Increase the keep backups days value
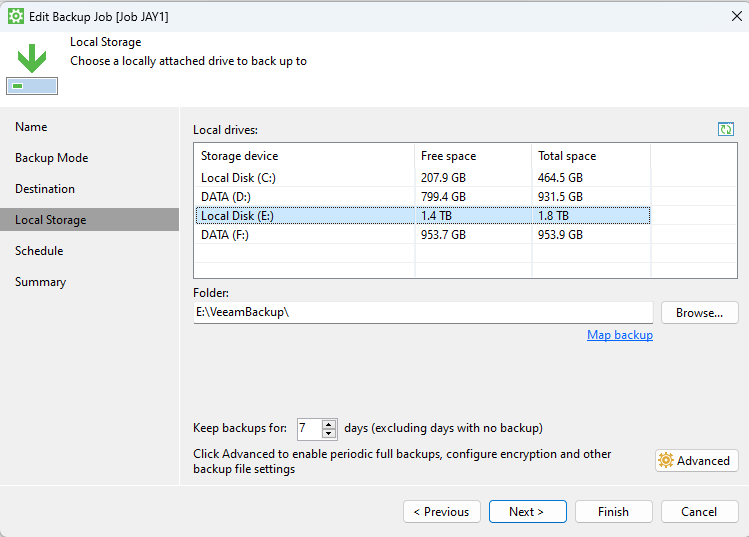 tap(329, 424)
